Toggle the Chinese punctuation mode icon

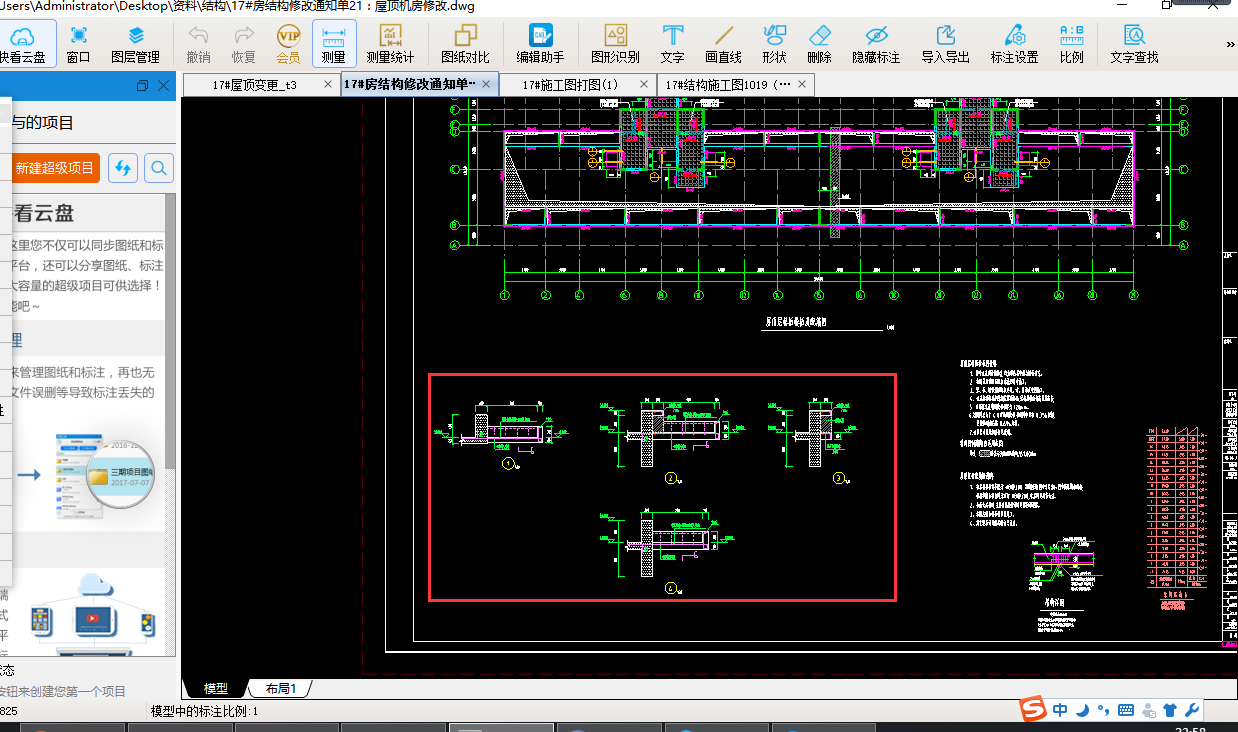coord(1103,710)
